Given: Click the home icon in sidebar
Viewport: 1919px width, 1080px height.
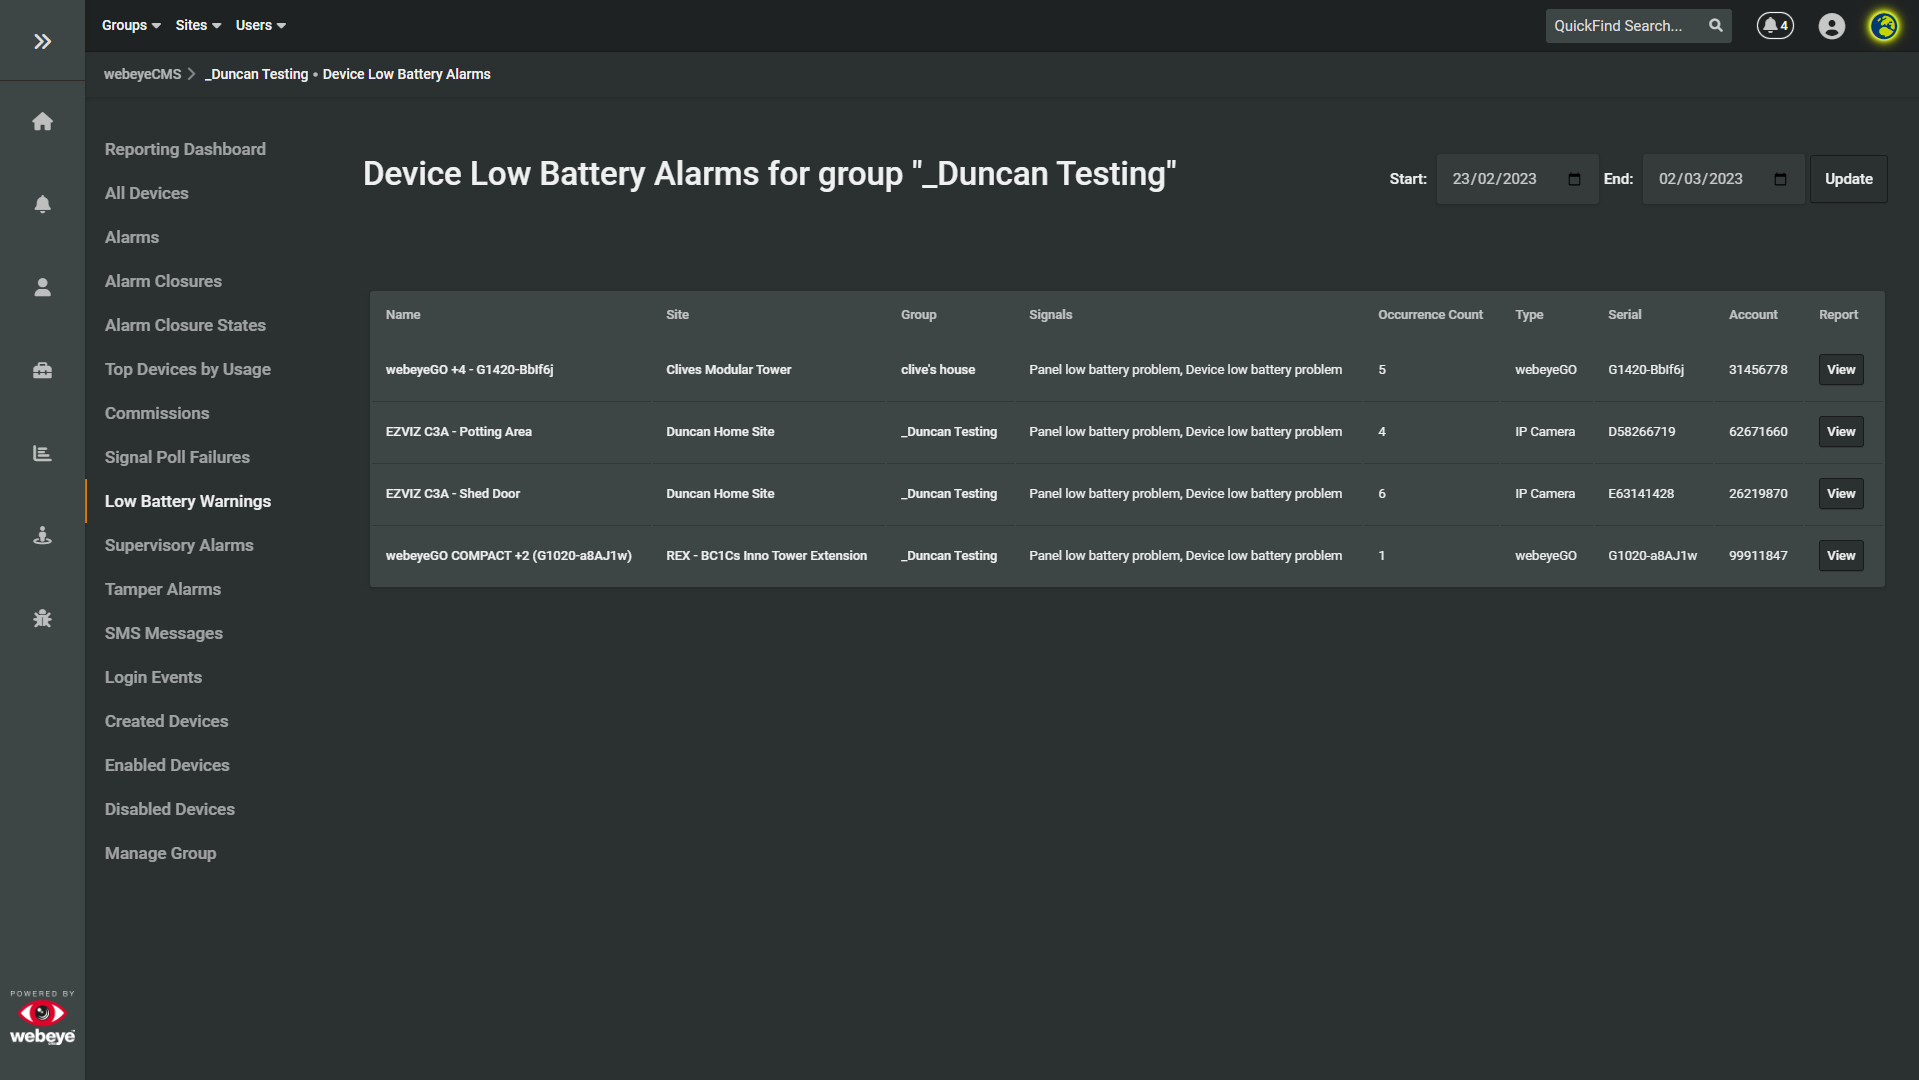Looking at the screenshot, I should 42,122.
